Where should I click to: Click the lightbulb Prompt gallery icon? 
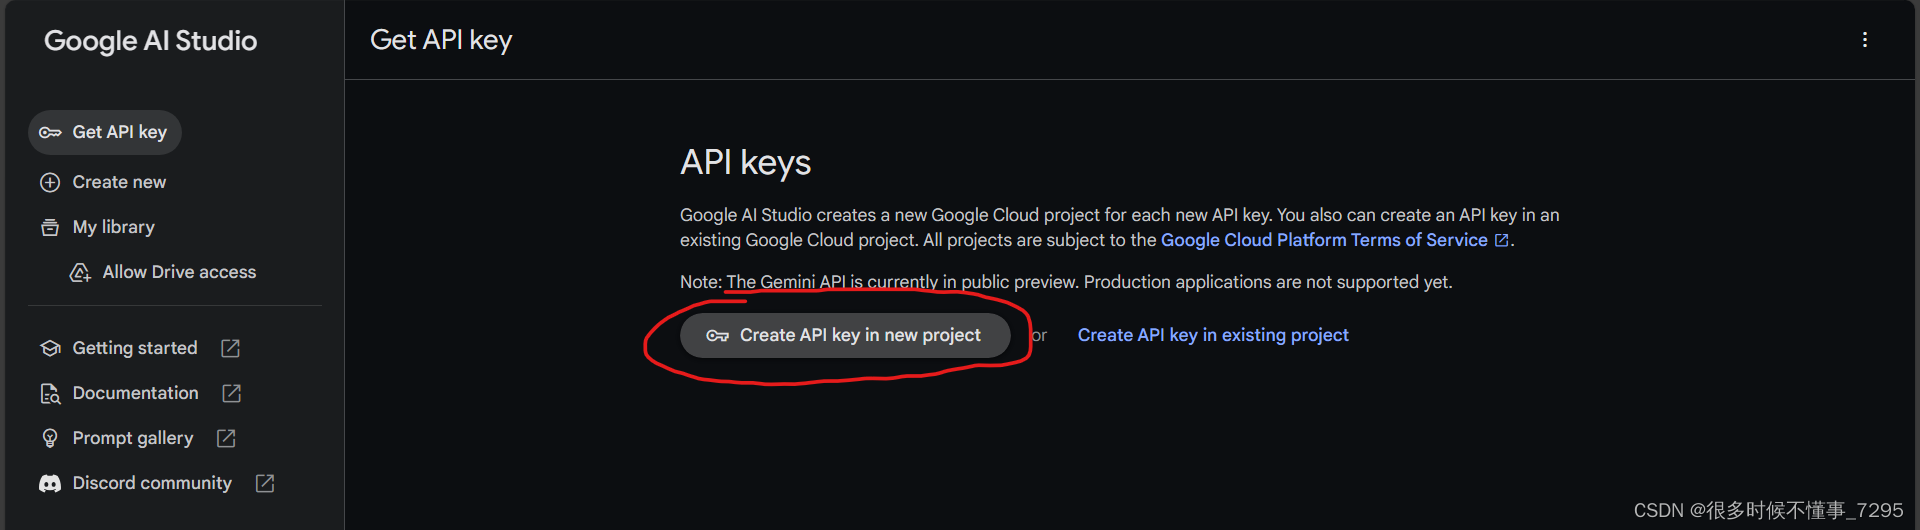pos(50,438)
